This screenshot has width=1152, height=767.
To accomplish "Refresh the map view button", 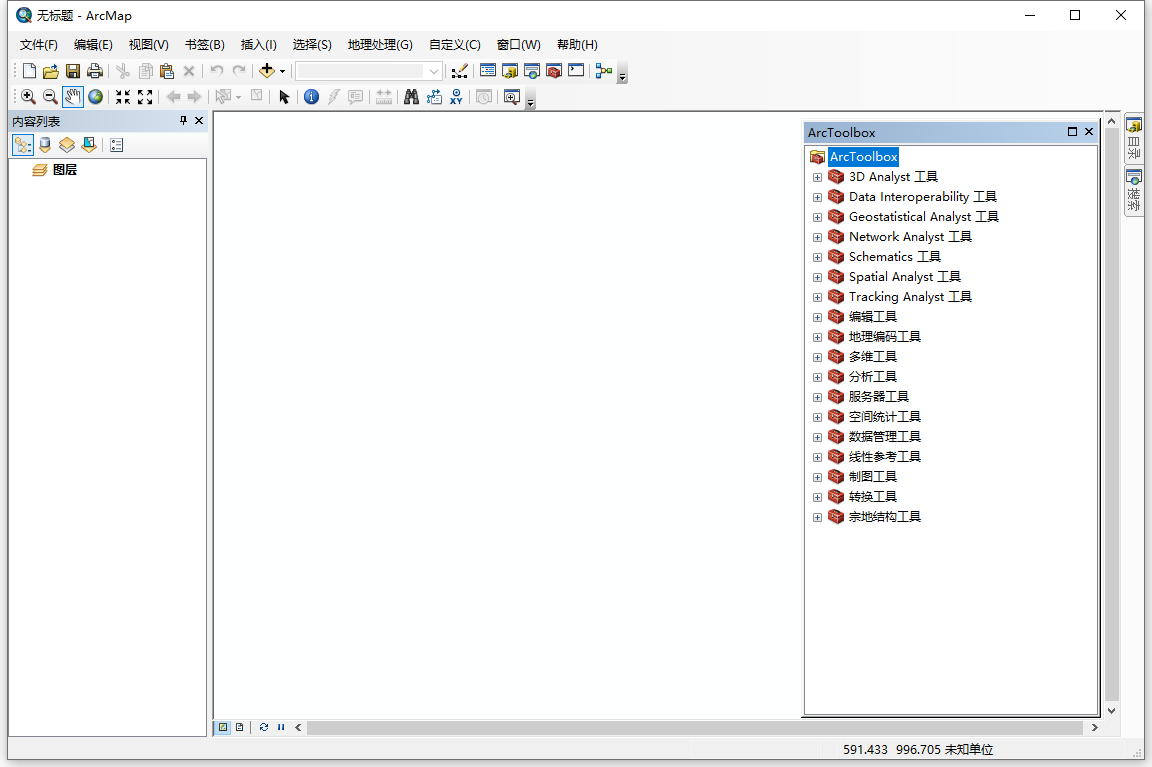I will 264,727.
